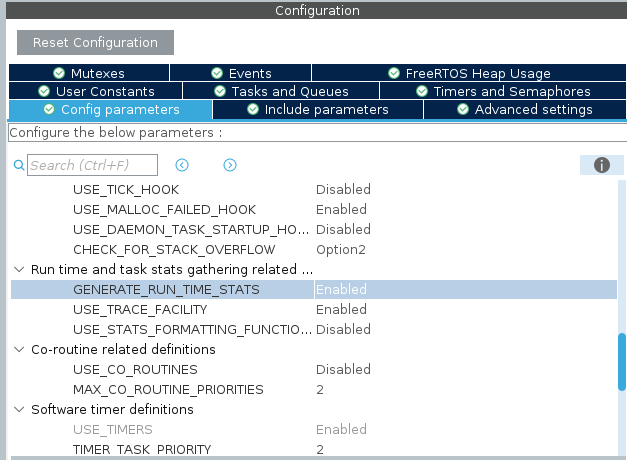Screen dimensions: 627x460
Task: Click green check icon on Advanced settings
Action: pyautogui.click(x=463, y=109)
